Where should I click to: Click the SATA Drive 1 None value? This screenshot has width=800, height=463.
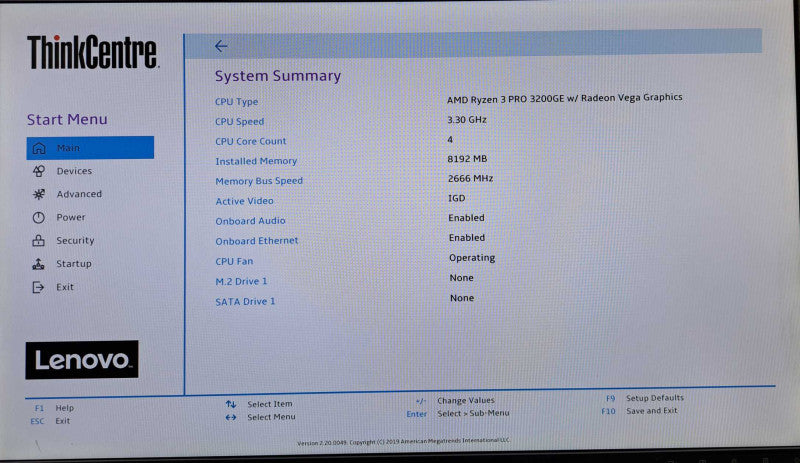coord(462,298)
